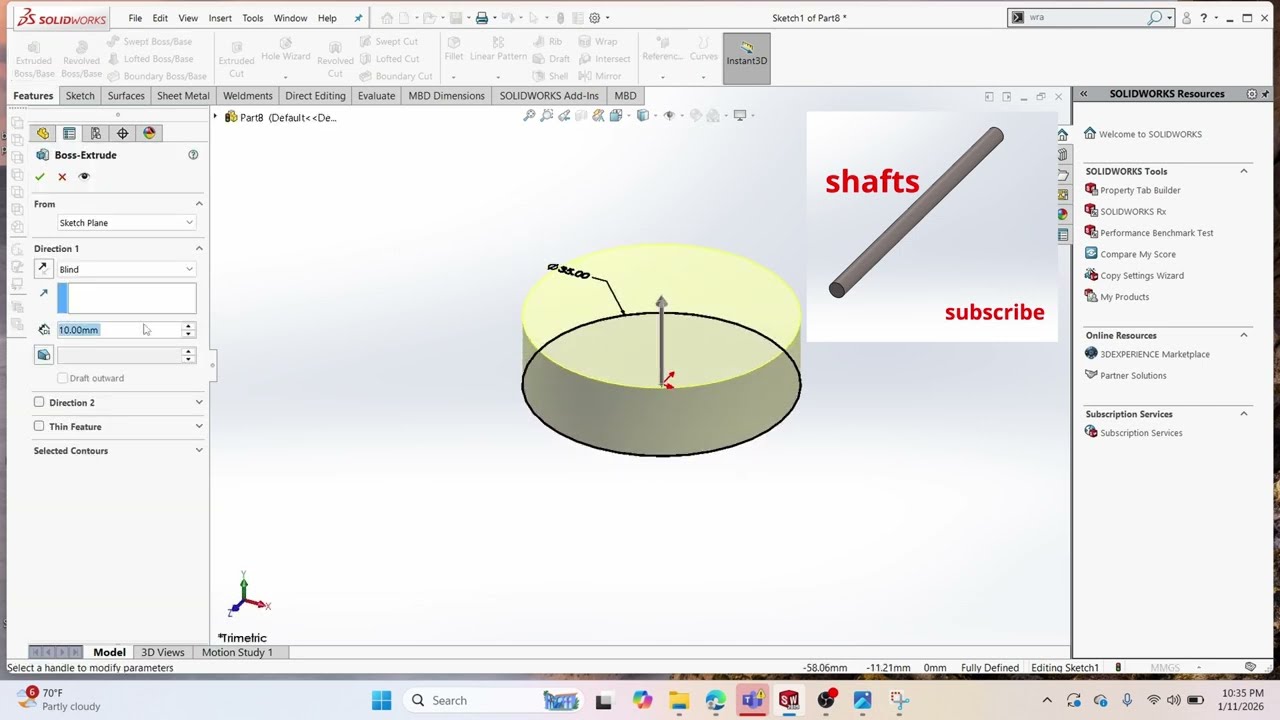Image resolution: width=1280 pixels, height=720 pixels.
Task: Switch to the DisplayManager tab icon
Action: pos(149,133)
